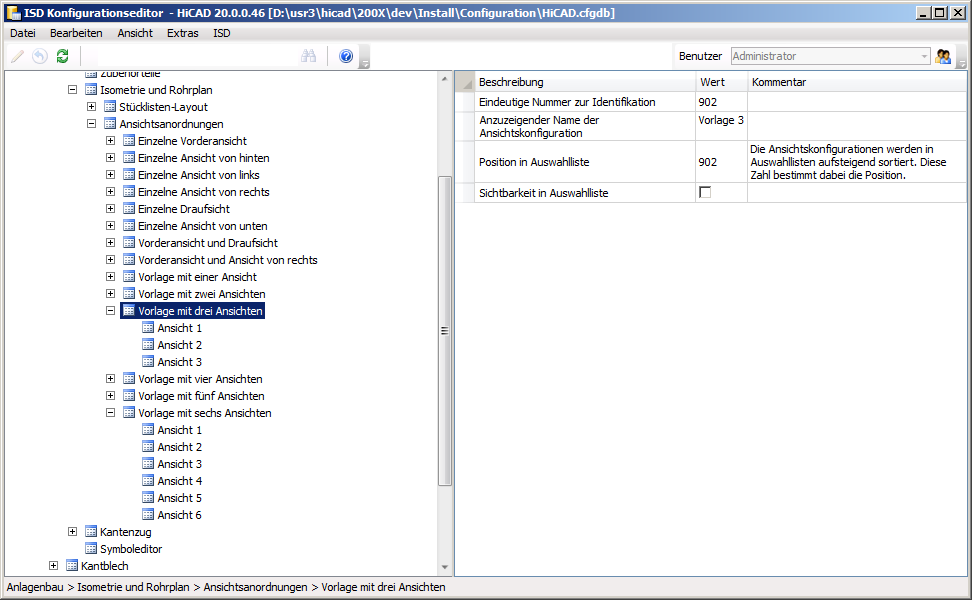Expand Einzelne Vorderansicht node
The width and height of the screenshot is (972, 600).
coord(110,141)
